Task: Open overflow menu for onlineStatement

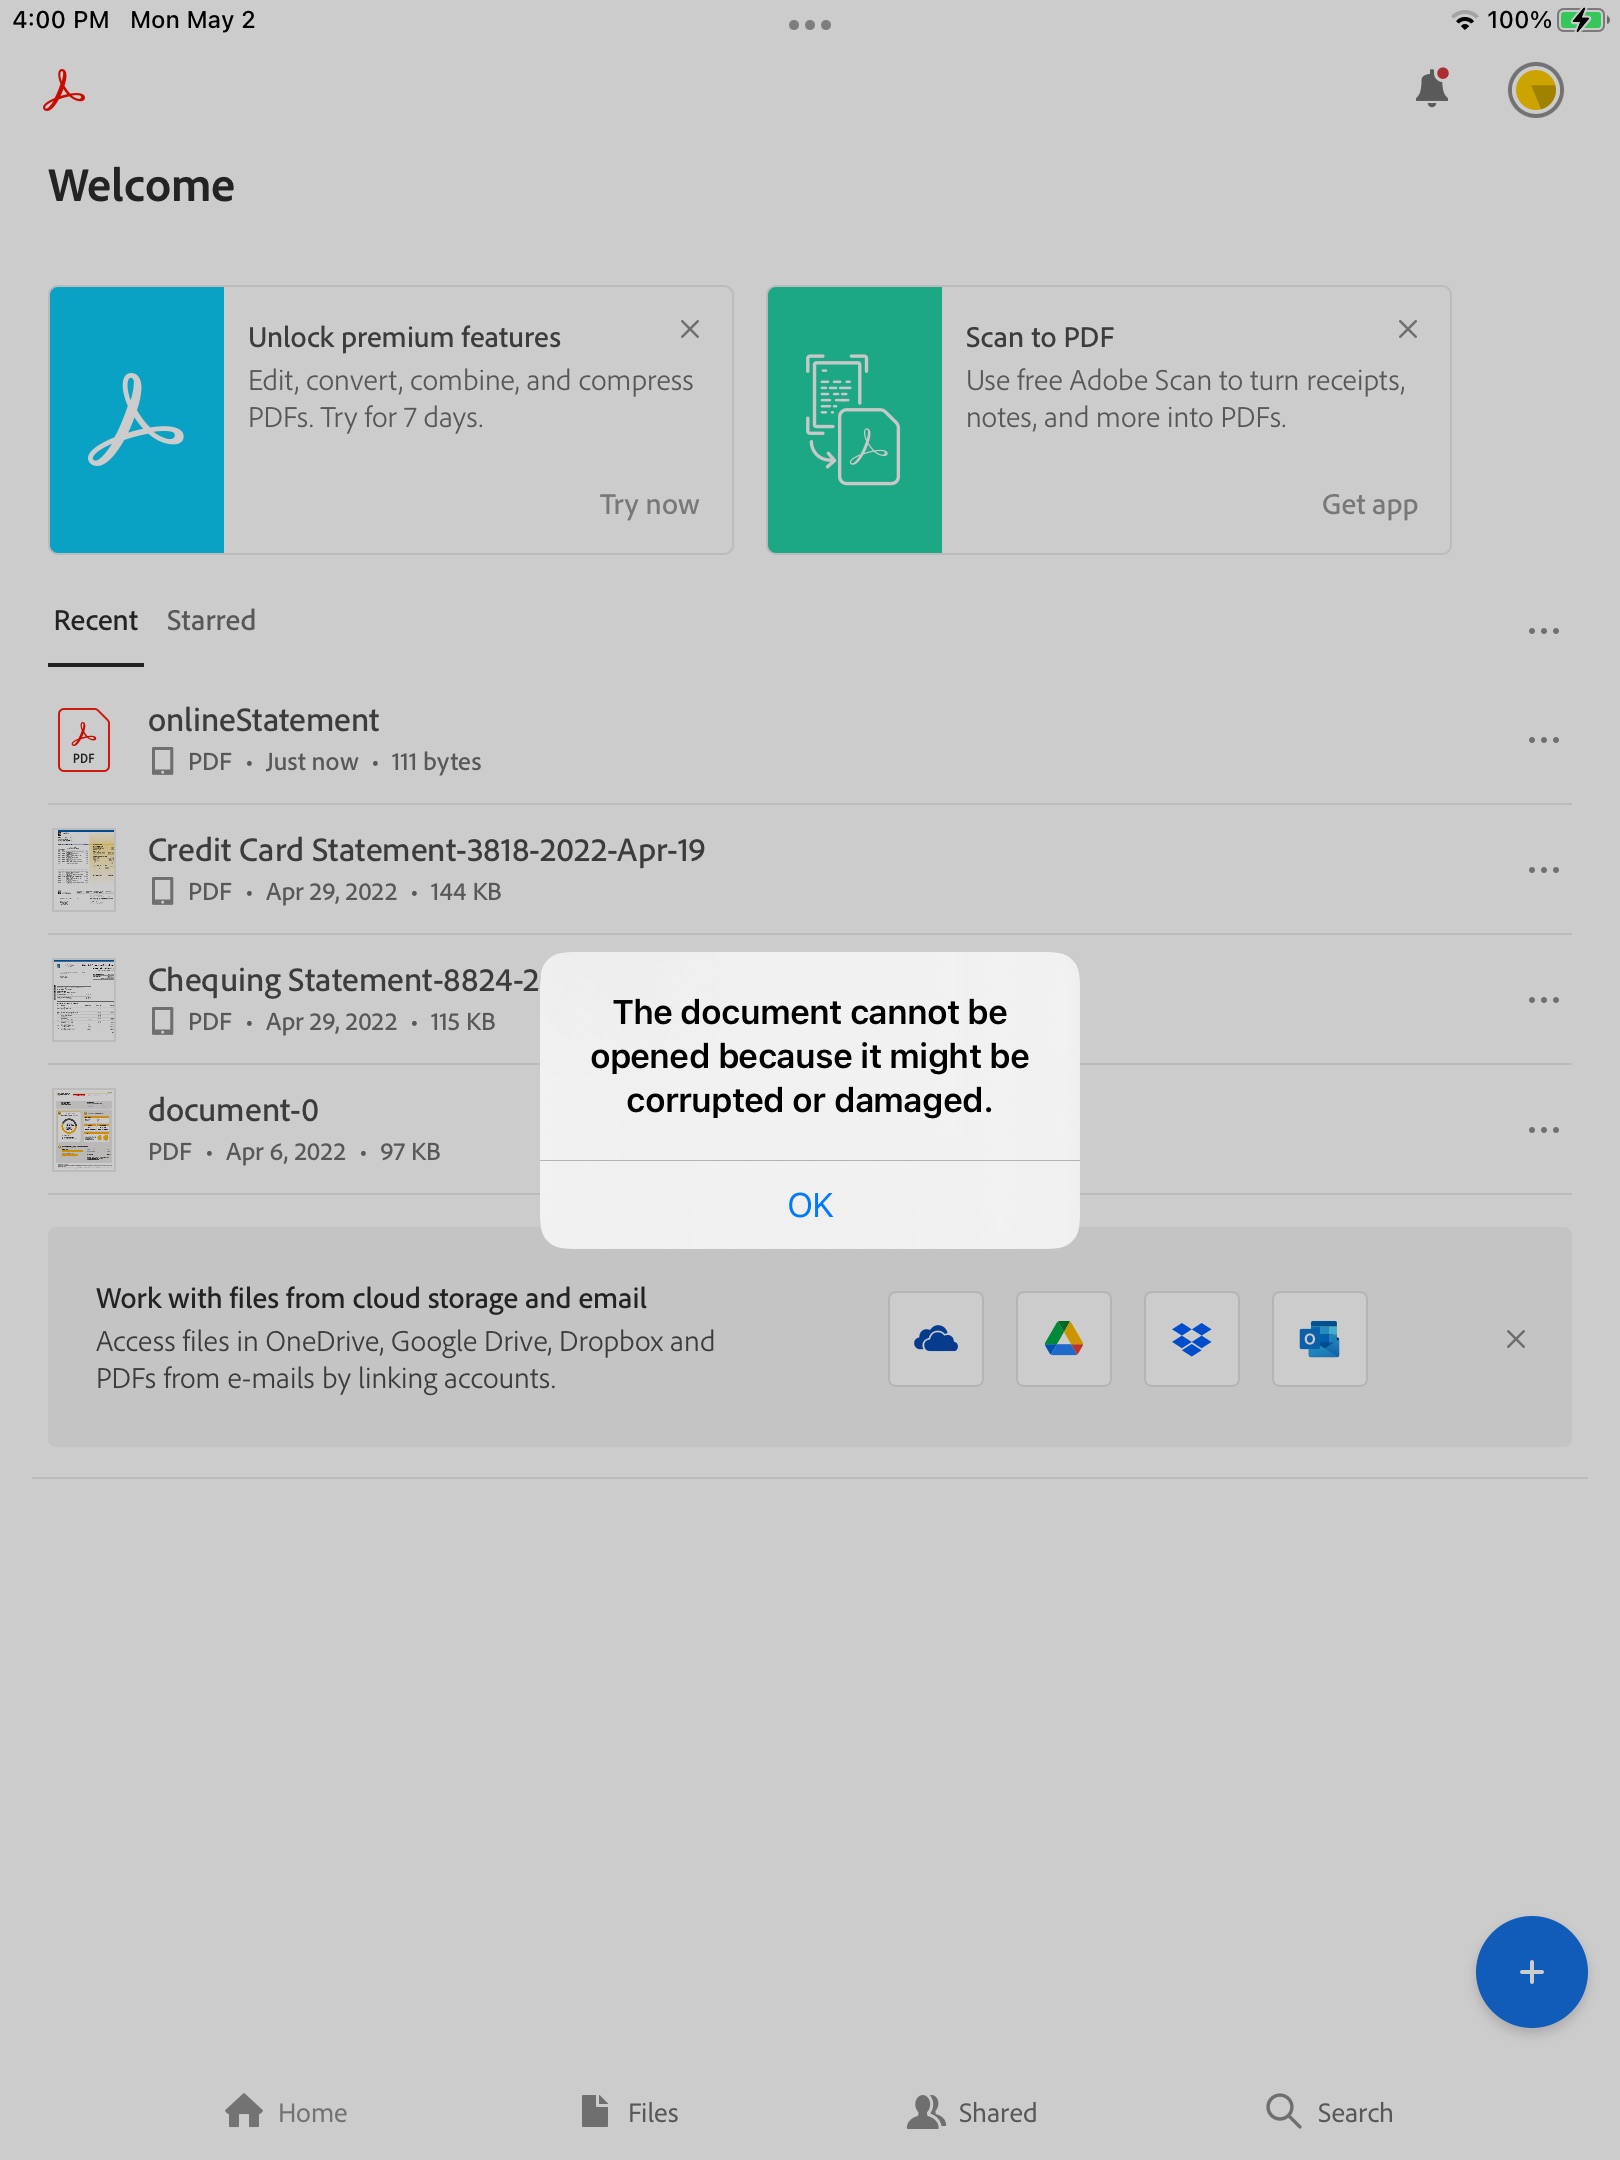Action: pos(1543,739)
